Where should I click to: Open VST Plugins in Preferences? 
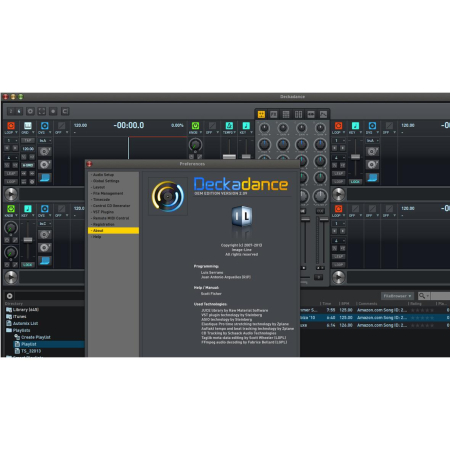point(113,212)
